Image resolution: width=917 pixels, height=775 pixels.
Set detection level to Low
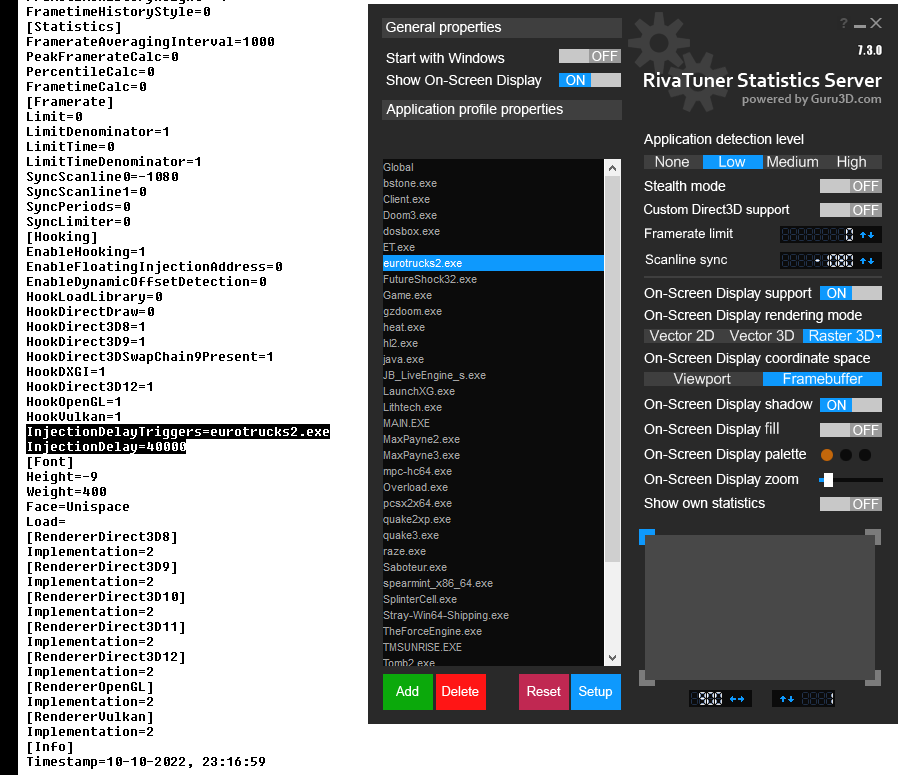(x=732, y=162)
